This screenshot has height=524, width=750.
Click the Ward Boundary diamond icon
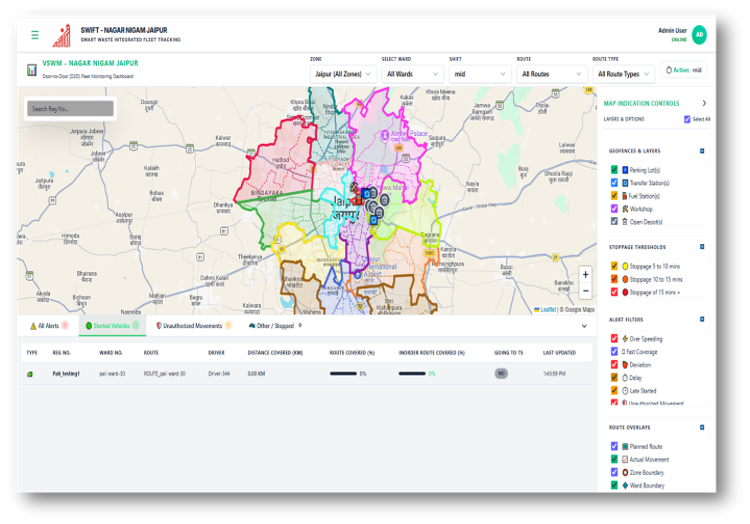(x=625, y=485)
